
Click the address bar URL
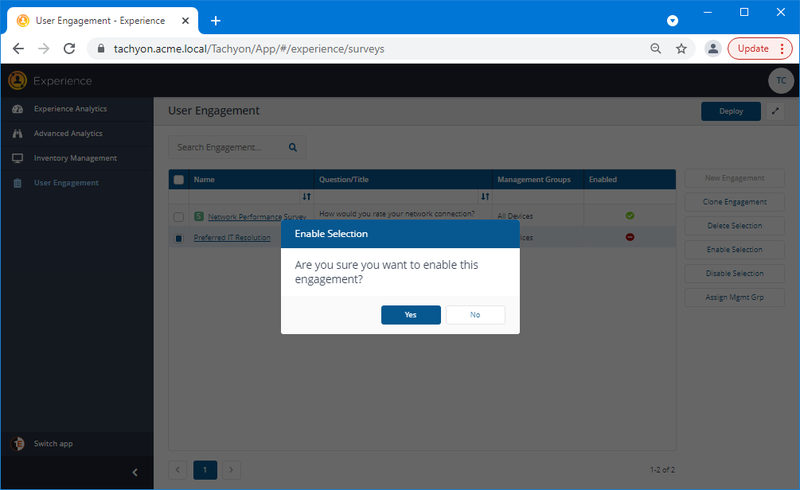click(249, 49)
